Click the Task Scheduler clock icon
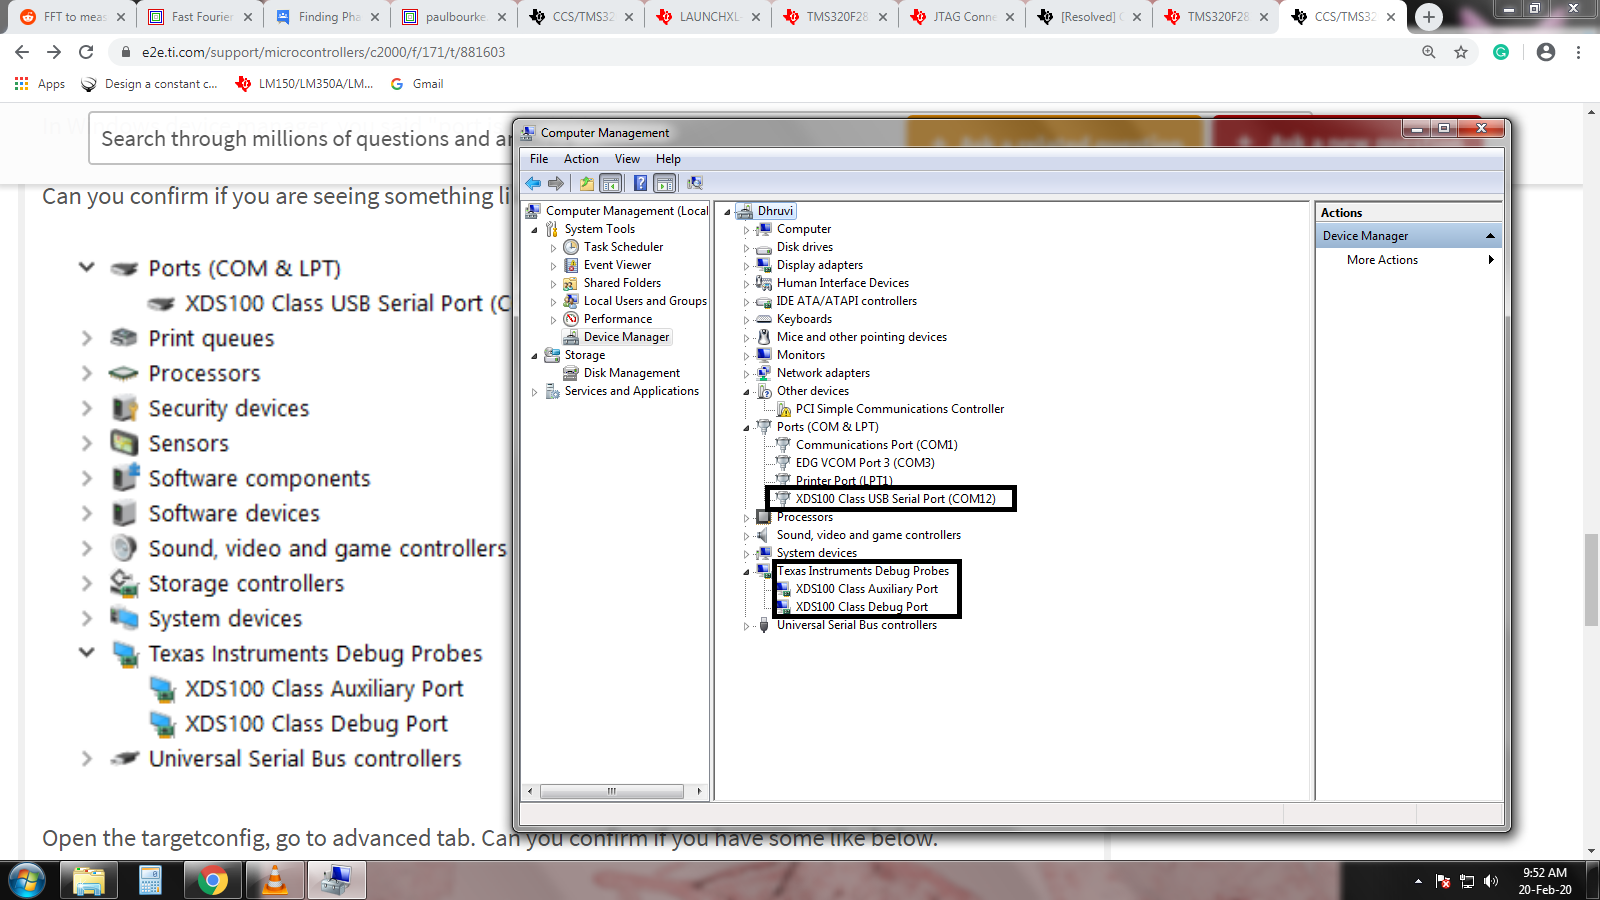This screenshot has width=1600, height=900. (x=571, y=247)
